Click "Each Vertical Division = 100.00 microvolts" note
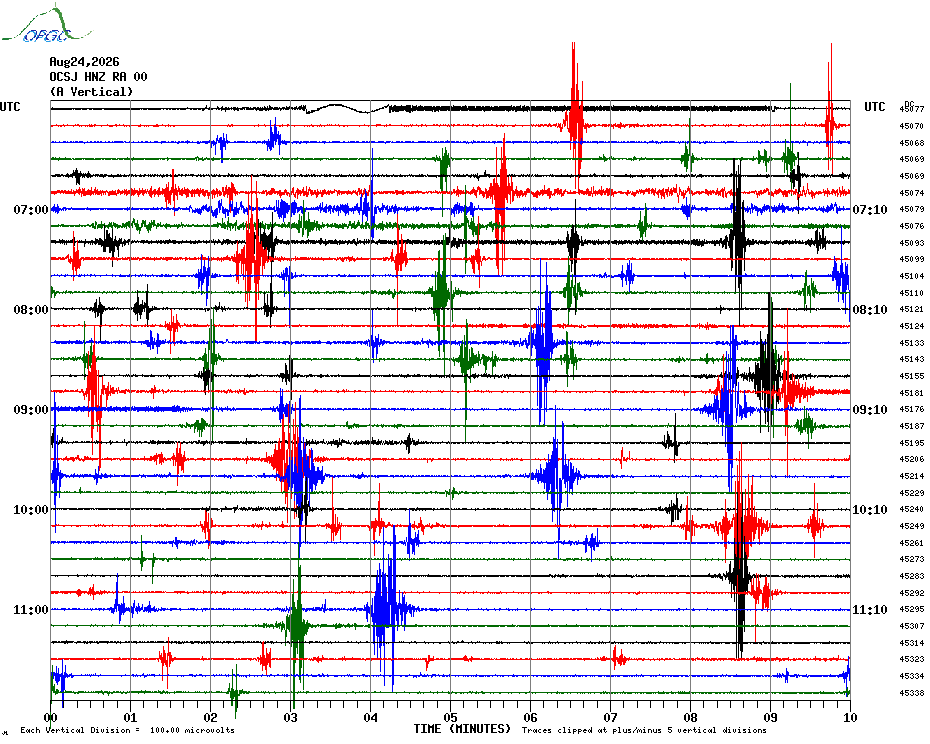The width and height of the screenshot is (930, 744). (128, 730)
